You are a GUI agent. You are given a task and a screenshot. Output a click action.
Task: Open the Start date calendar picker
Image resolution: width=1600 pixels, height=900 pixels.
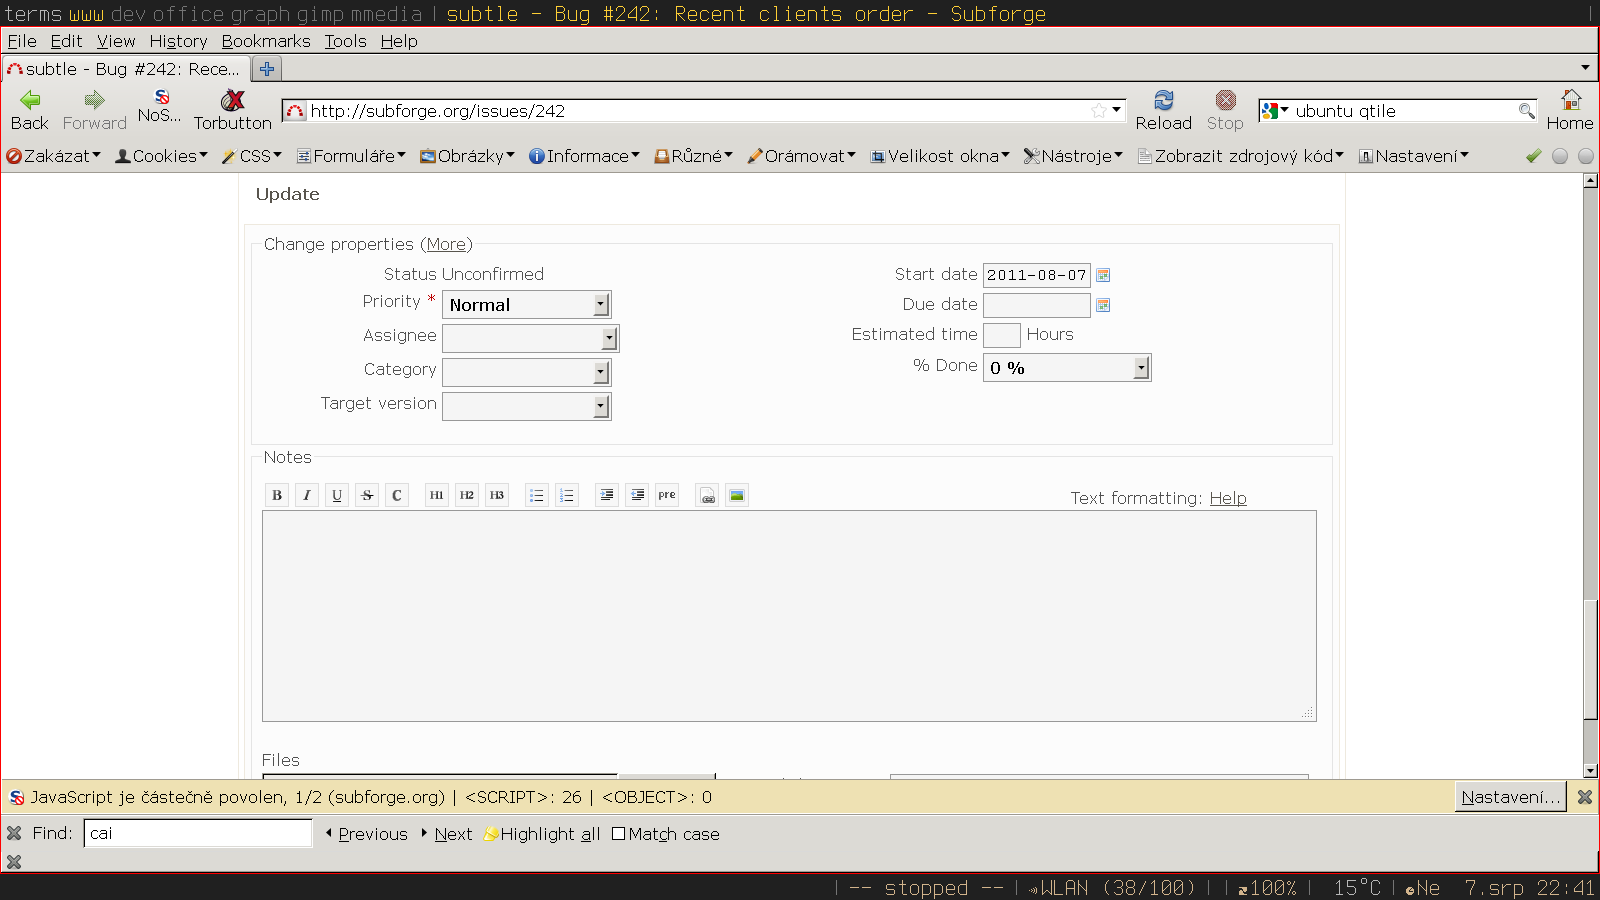1103,275
